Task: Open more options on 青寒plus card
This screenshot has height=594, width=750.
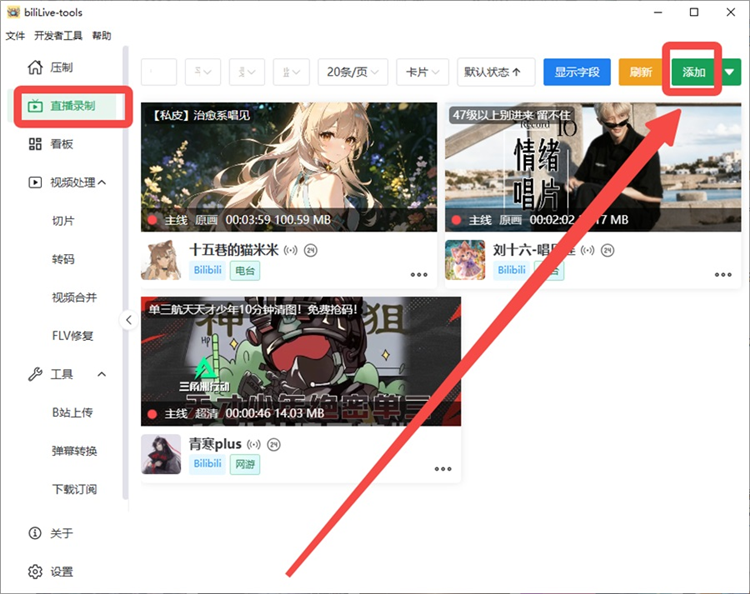Action: (x=443, y=469)
